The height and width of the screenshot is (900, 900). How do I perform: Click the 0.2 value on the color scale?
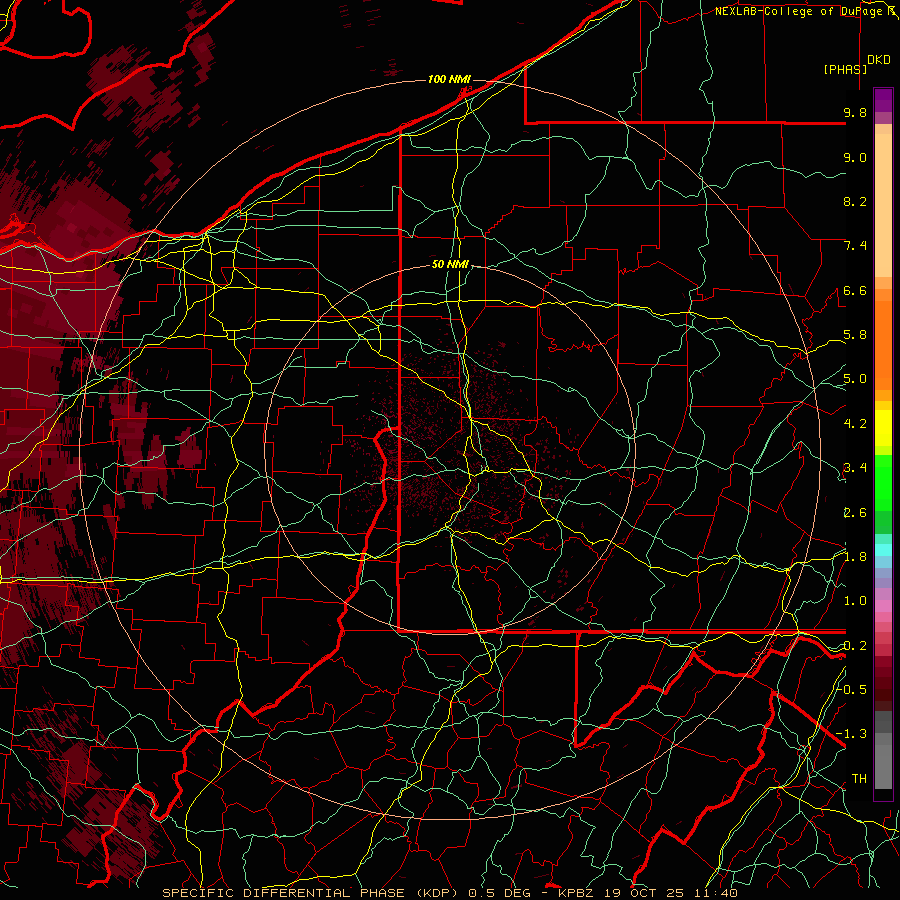click(x=855, y=646)
